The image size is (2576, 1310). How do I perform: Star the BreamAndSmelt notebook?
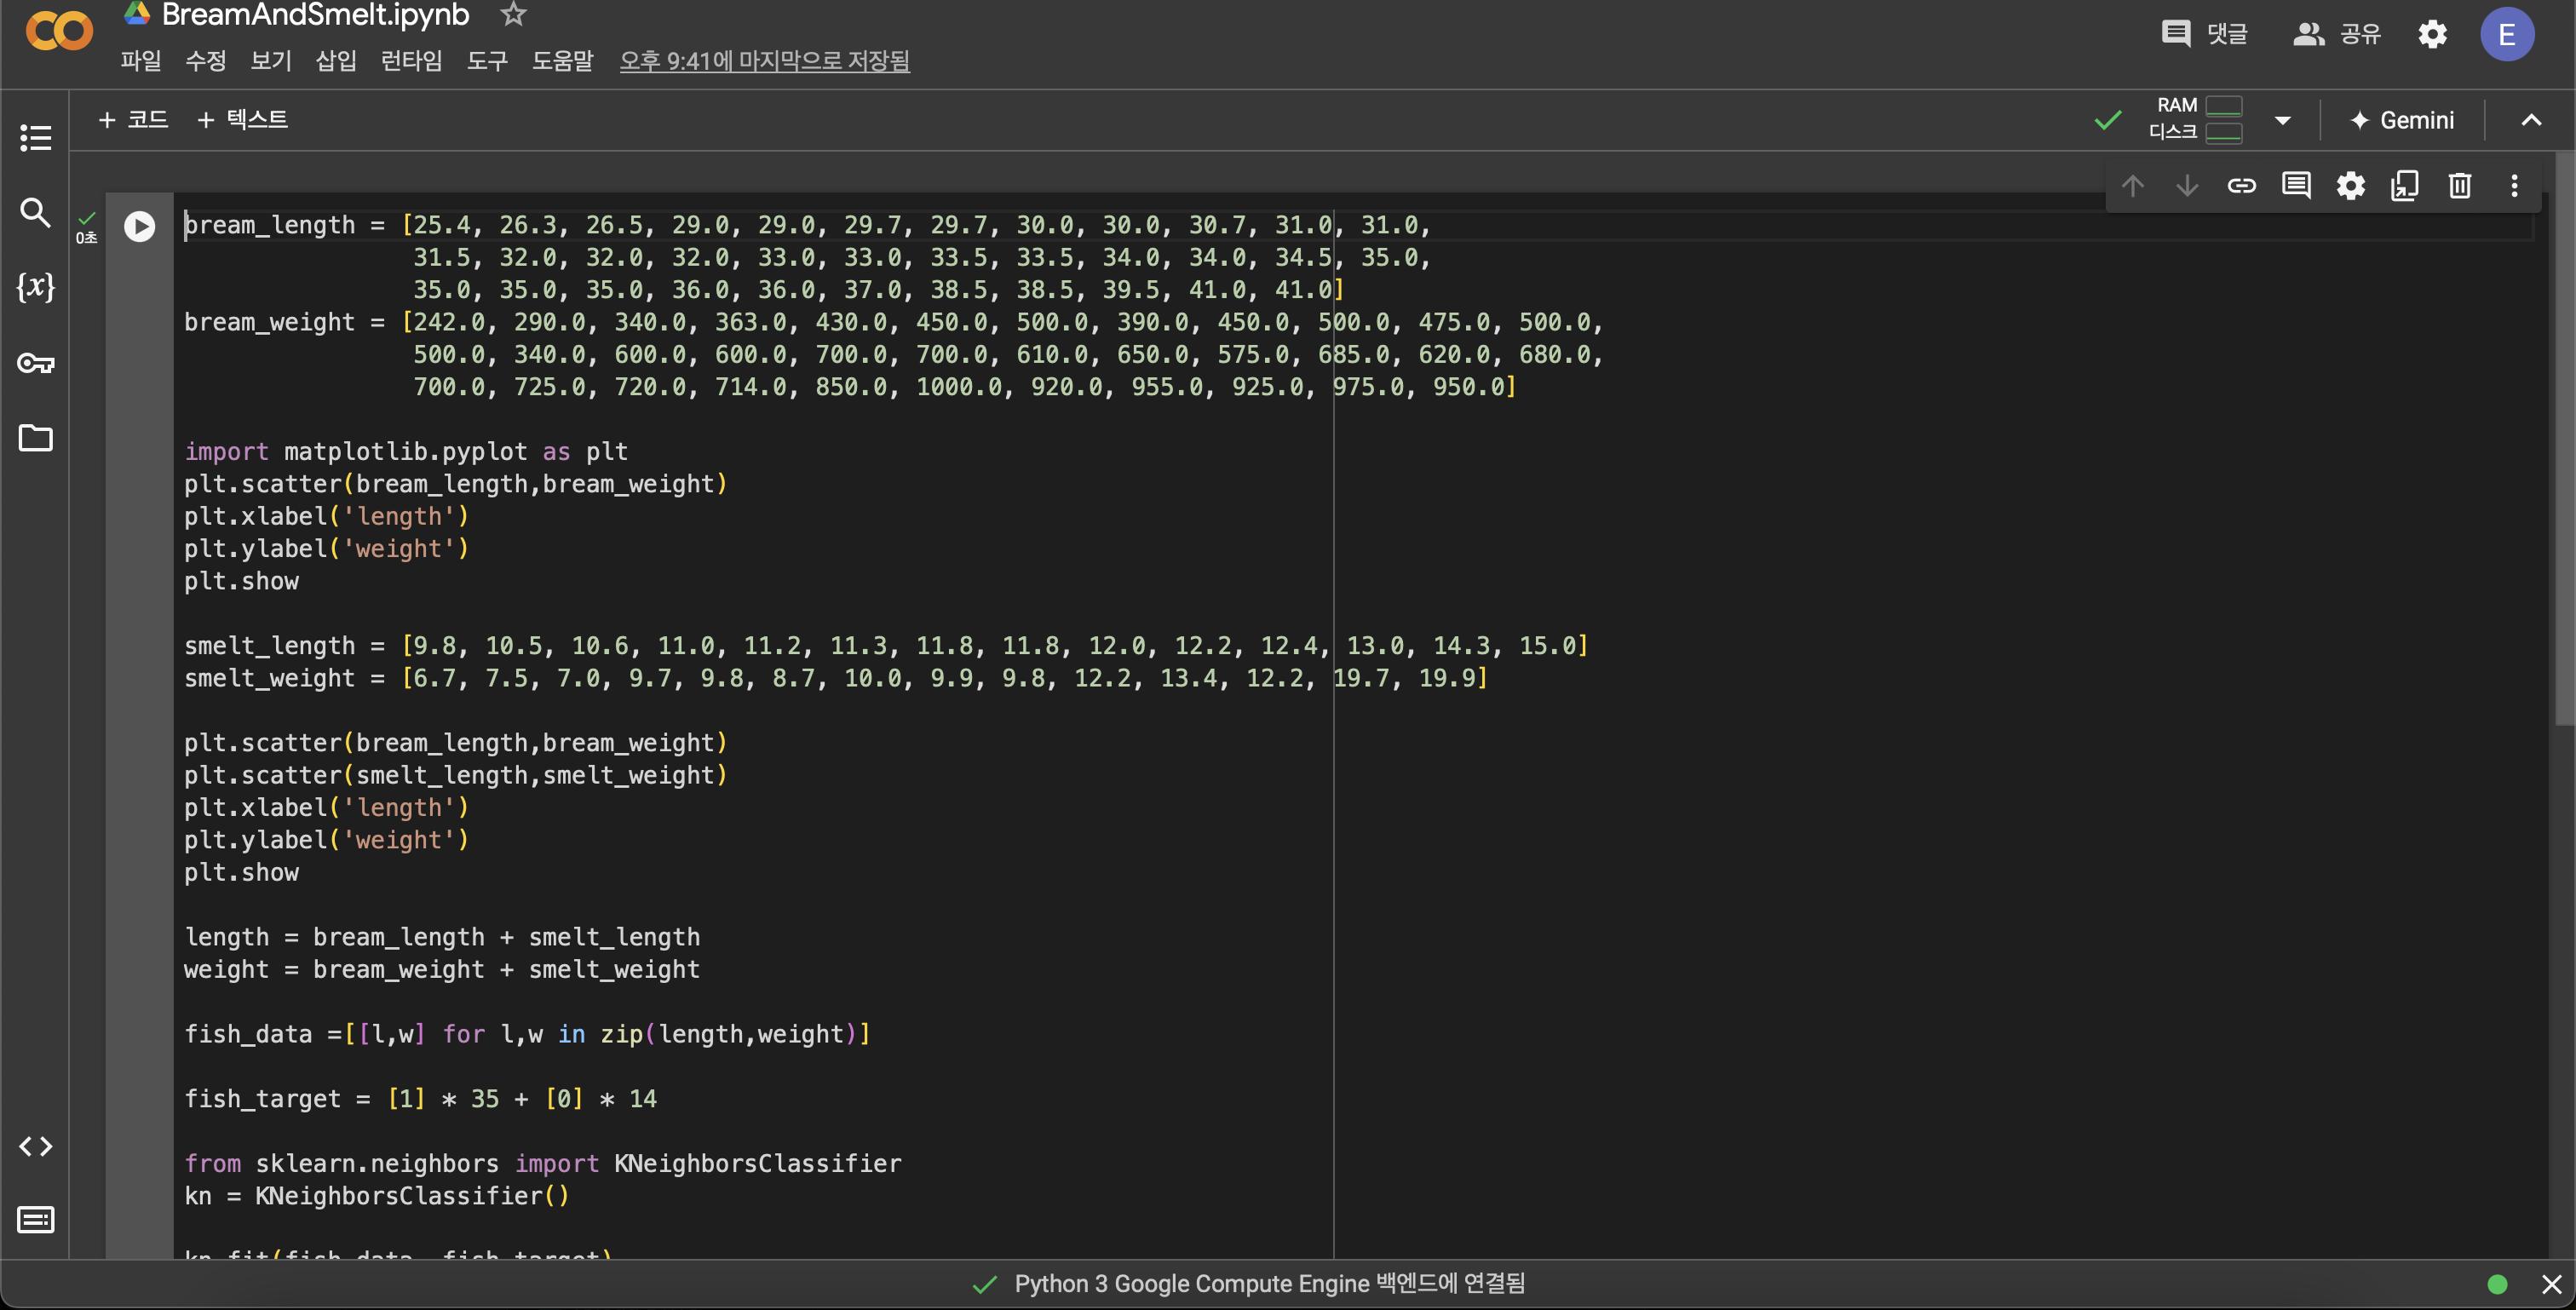[513, 14]
